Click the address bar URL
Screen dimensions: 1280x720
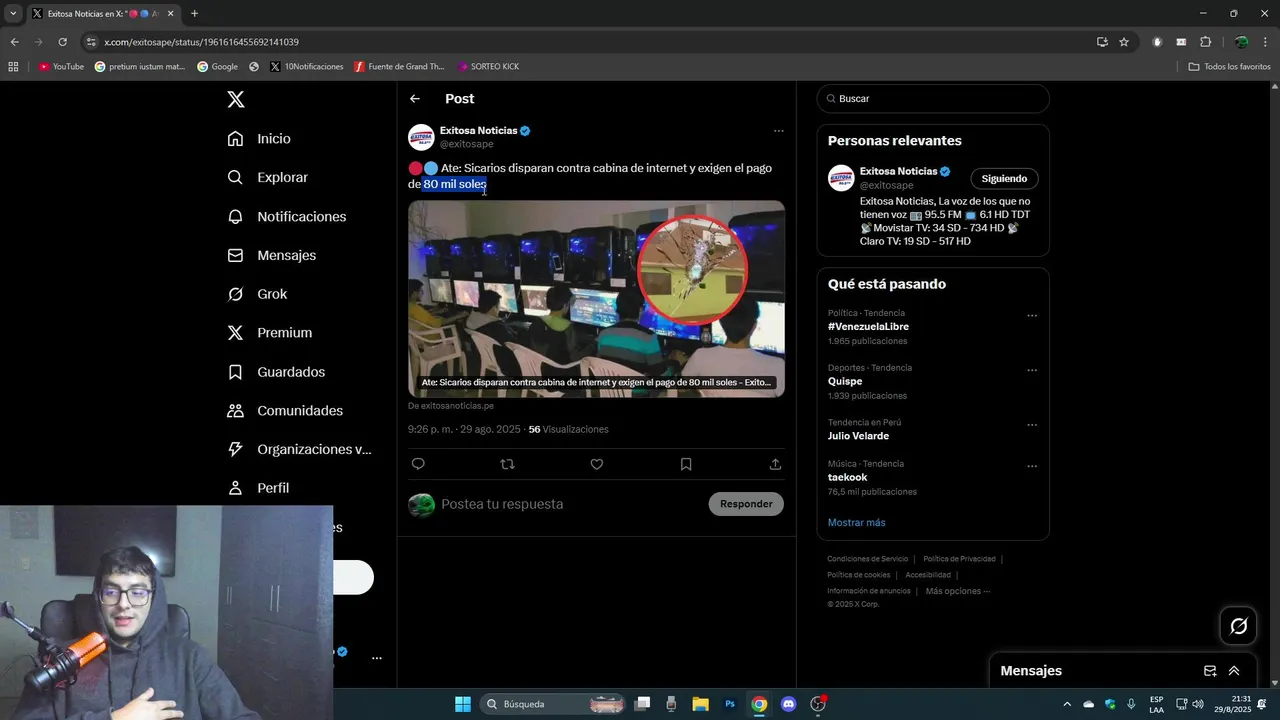click(201, 42)
